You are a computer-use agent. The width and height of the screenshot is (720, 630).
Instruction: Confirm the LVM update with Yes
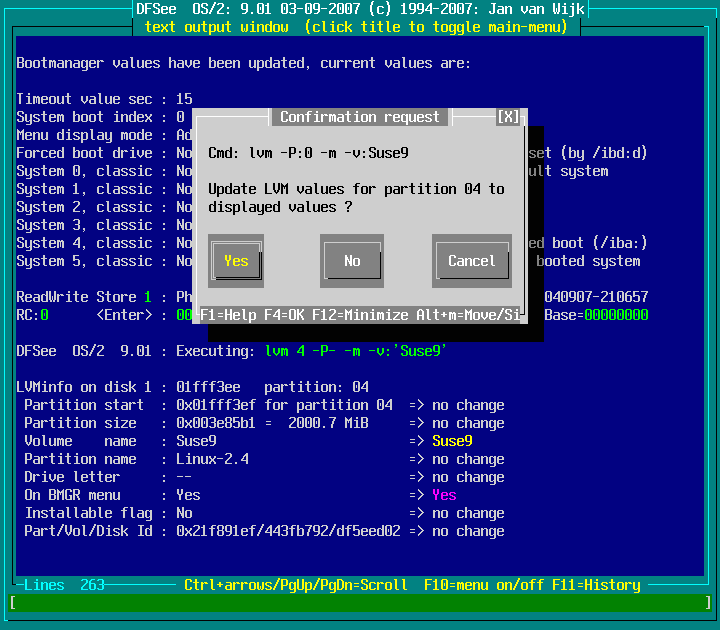tap(236, 261)
